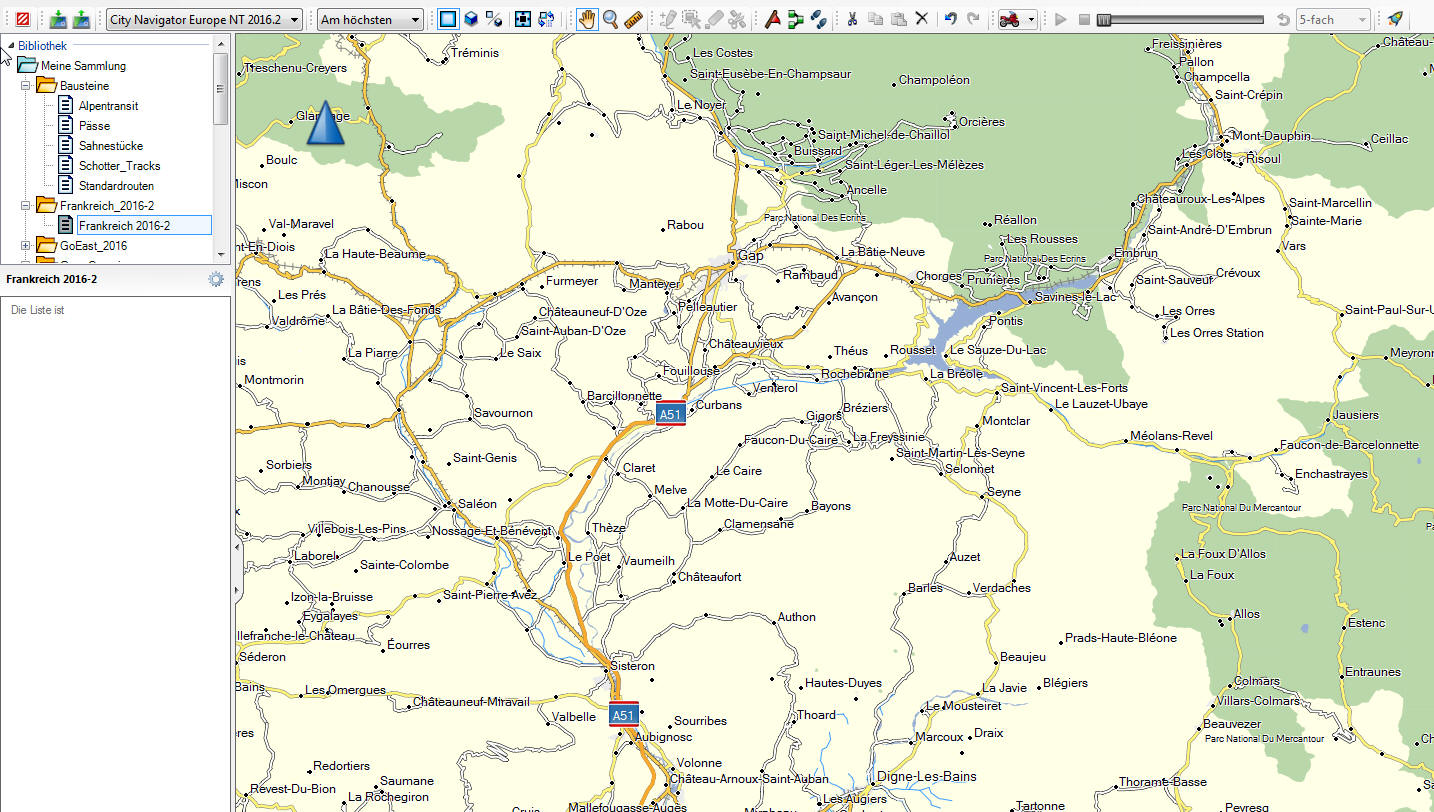Expand the GoEast_2016 folder
Viewport: 1434px width, 812px height.
(27, 246)
